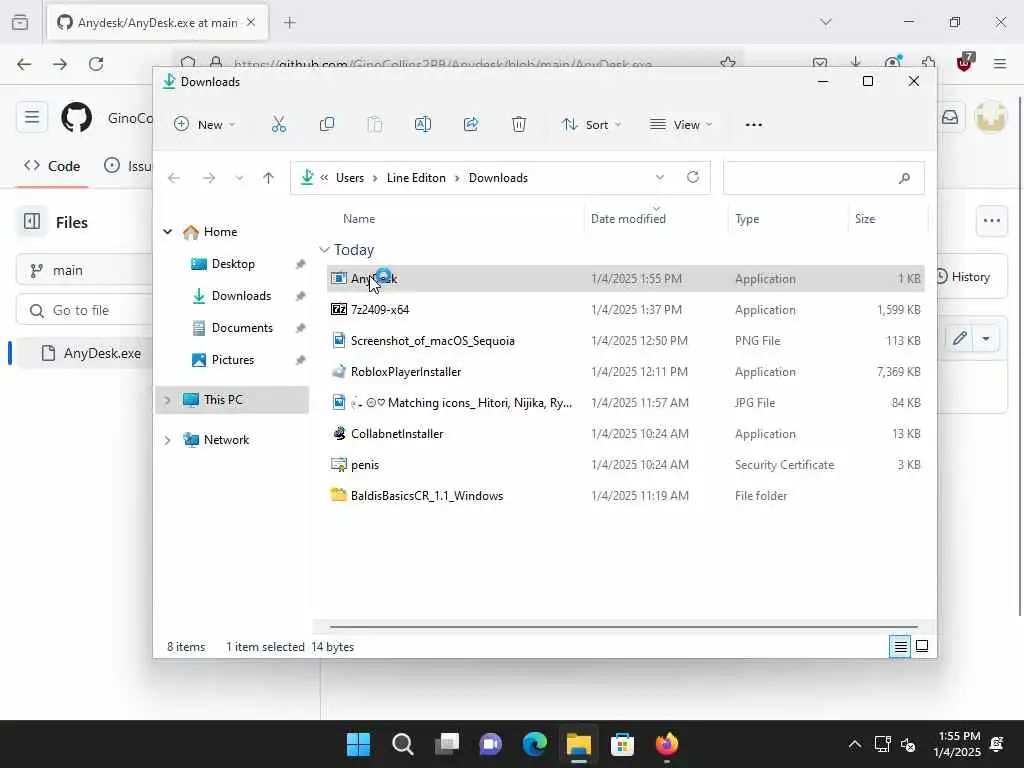Click the Rename icon in Explorer toolbar
Viewport: 1024px width, 768px height.
click(x=423, y=124)
